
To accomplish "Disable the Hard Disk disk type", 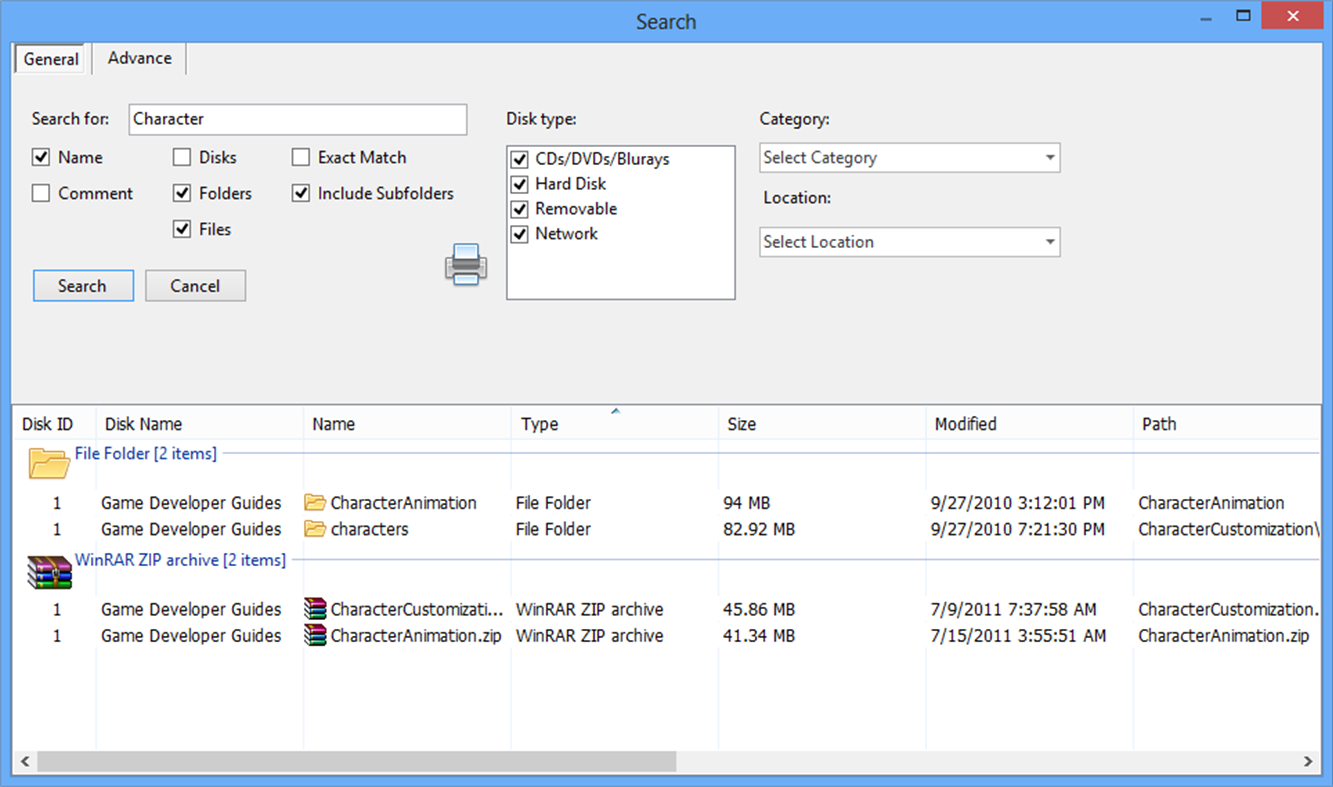I will [x=520, y=184].
